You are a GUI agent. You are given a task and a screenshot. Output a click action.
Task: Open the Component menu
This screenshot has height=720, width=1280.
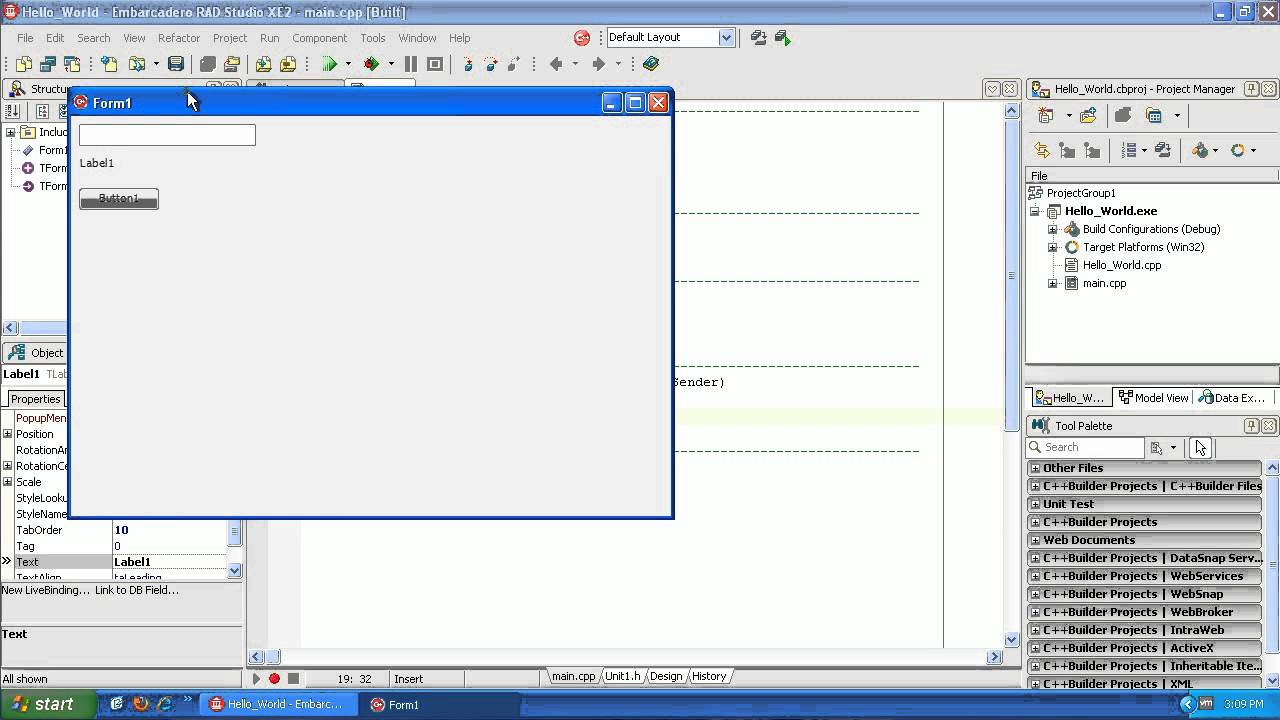tap(319, 38)
